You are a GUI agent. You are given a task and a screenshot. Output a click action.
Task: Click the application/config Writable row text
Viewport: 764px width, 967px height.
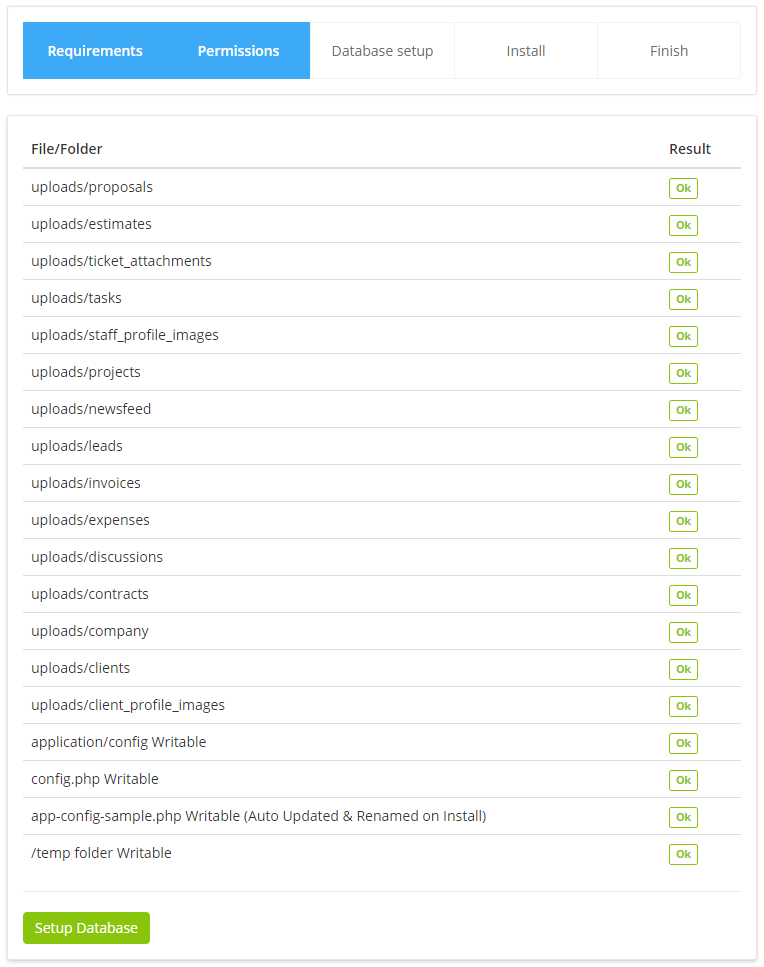click(119, 742)
